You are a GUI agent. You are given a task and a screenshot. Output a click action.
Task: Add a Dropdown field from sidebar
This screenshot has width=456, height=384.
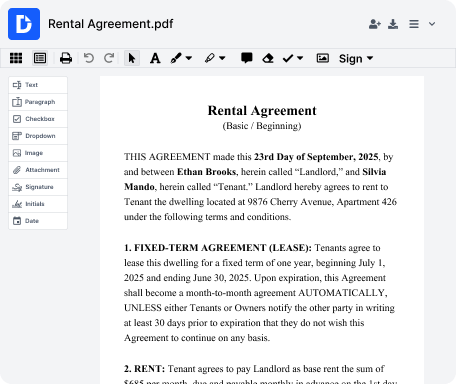38,136
